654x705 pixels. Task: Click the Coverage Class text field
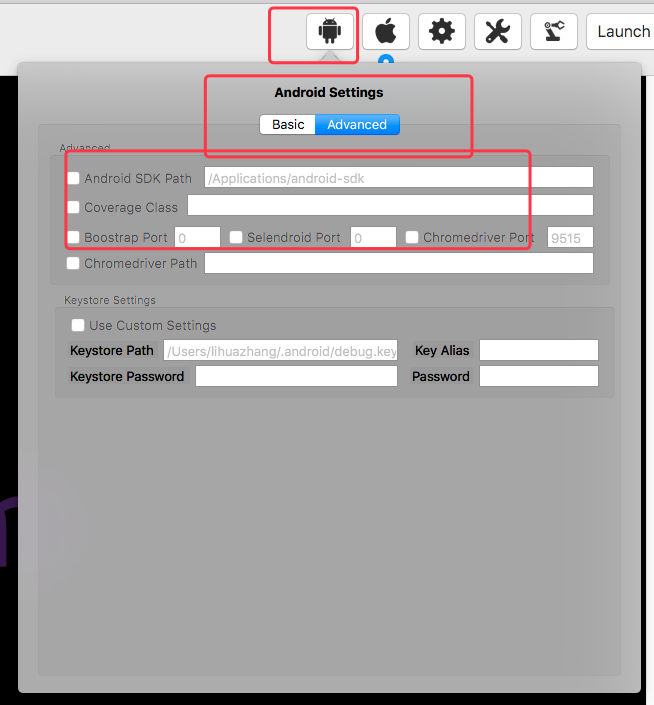(390, 205)
